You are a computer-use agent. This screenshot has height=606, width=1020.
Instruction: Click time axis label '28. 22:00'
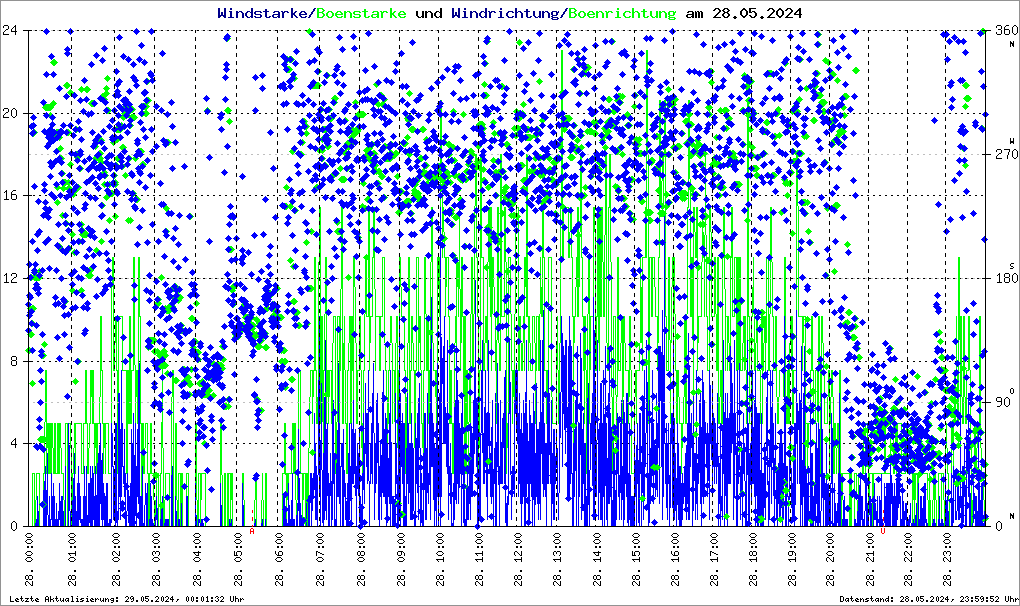(x=907, y=559)
